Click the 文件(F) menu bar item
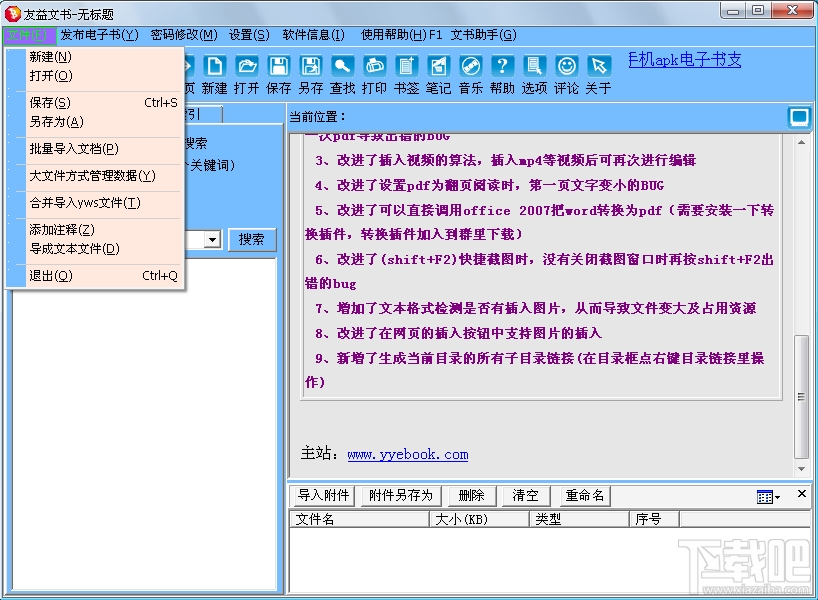This screenshot has width=818, height=600. point(29,35)
